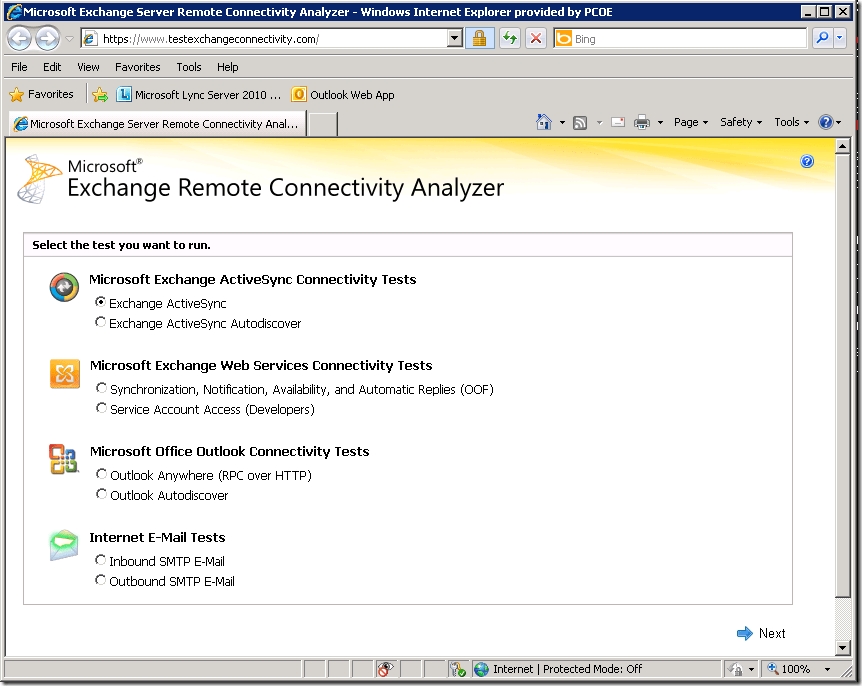The width and height of the screenshot is (862, 686).
Task: Click the browser Back arrow button
Action: click(19, 38)
